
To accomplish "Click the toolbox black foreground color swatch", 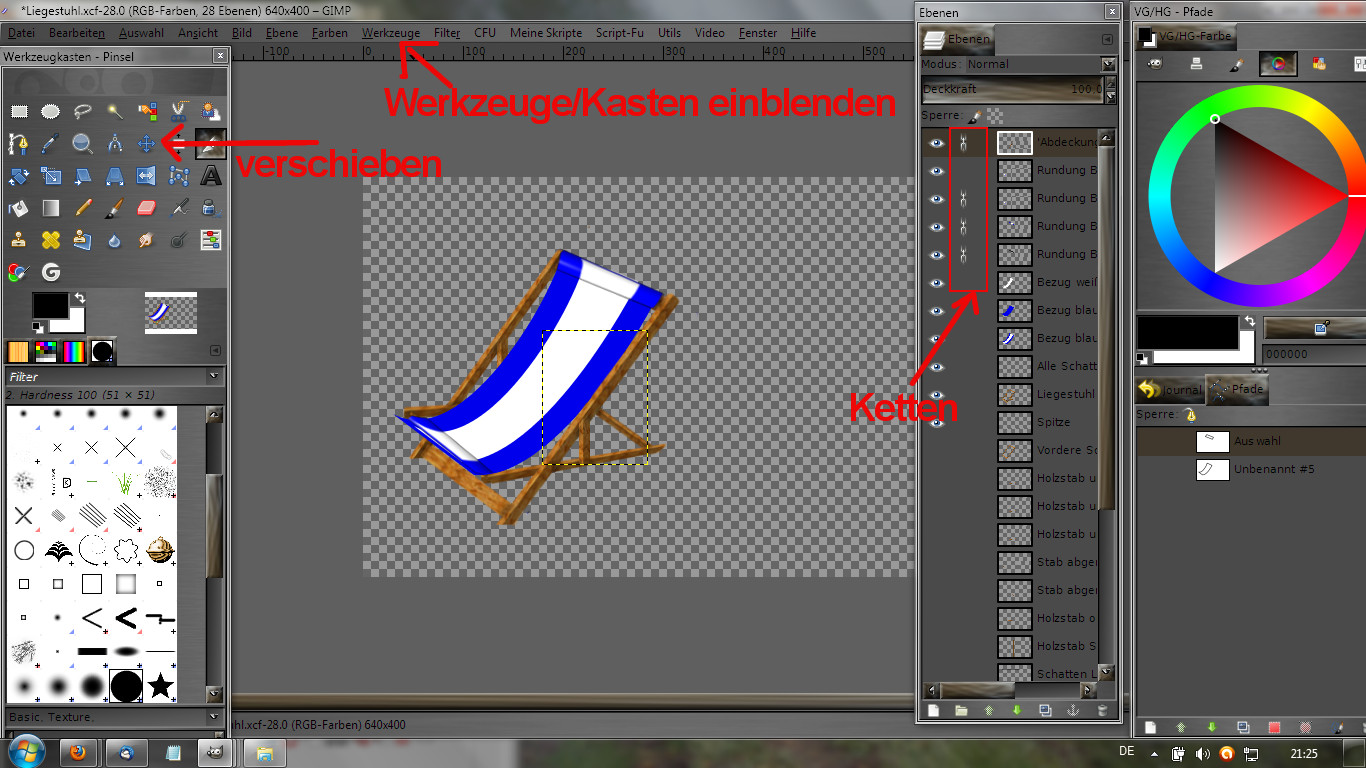I will [x=50, y=306].
